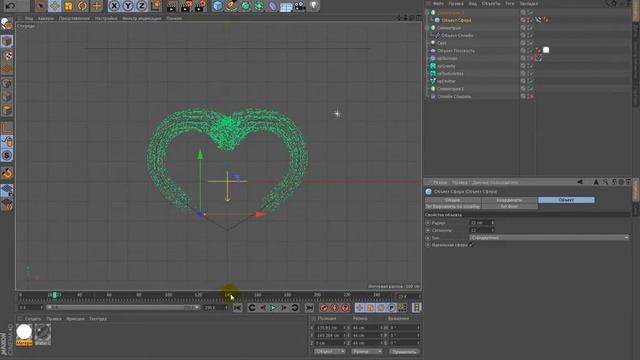Click the white material tag on Объект Плоскость
The image size is (640, 360).
coord(546,50)
